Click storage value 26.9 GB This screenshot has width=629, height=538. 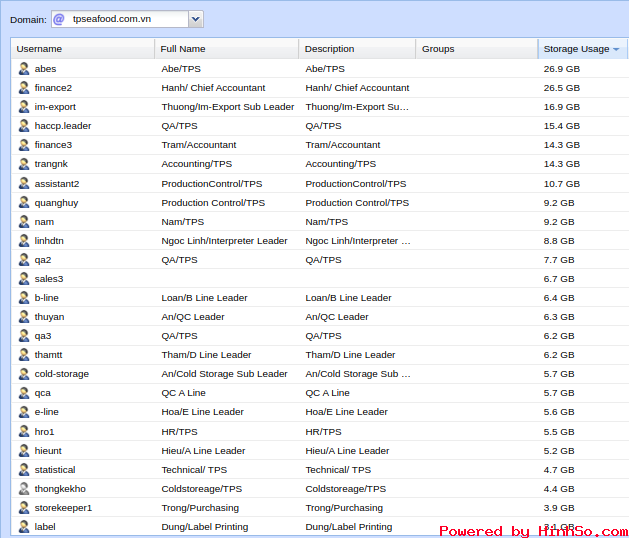(x=562, y=69)
